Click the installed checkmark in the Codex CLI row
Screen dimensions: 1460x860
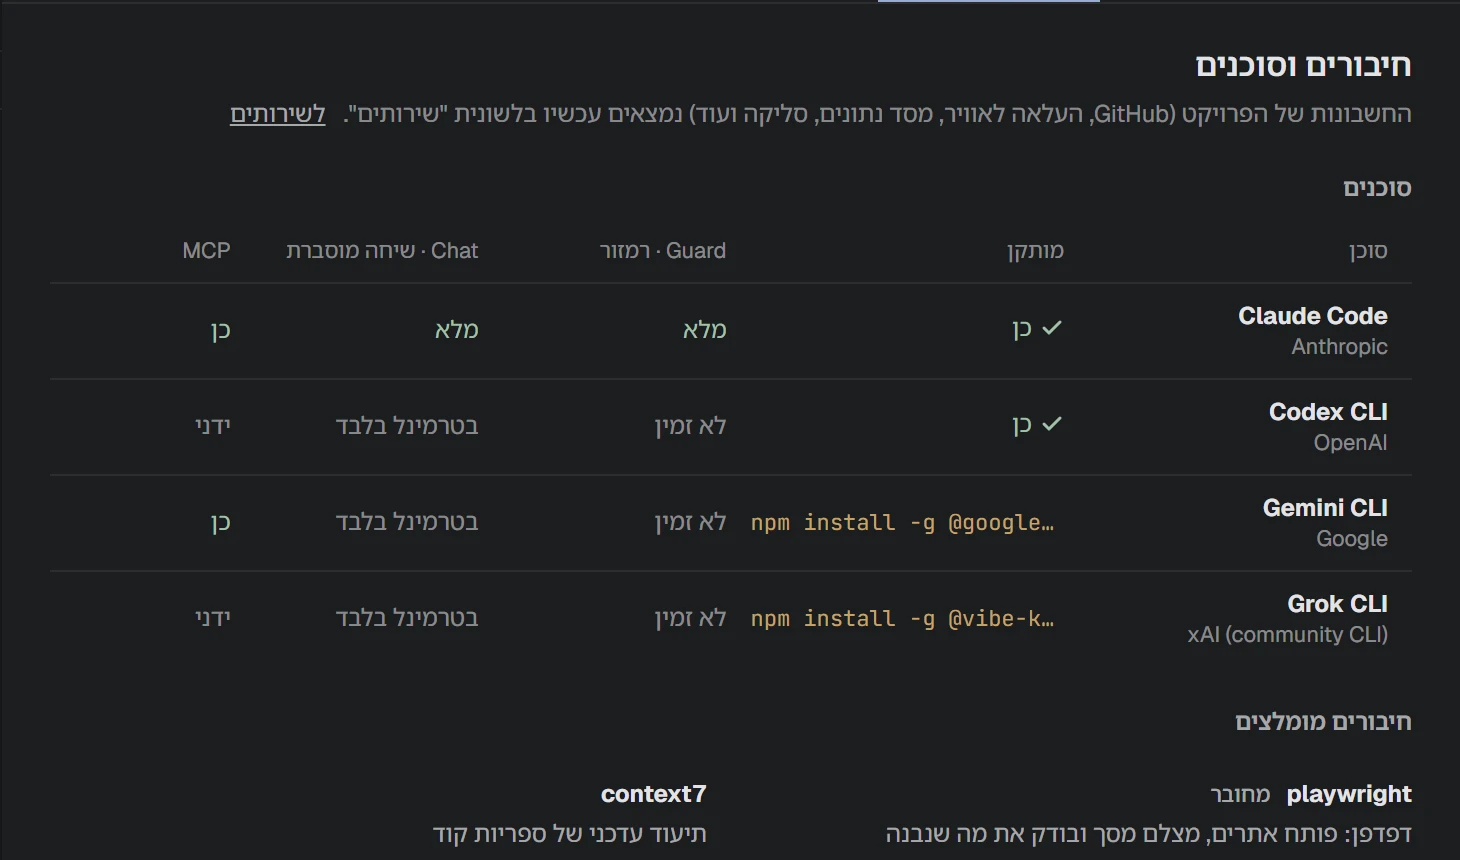click(1051, 424)
